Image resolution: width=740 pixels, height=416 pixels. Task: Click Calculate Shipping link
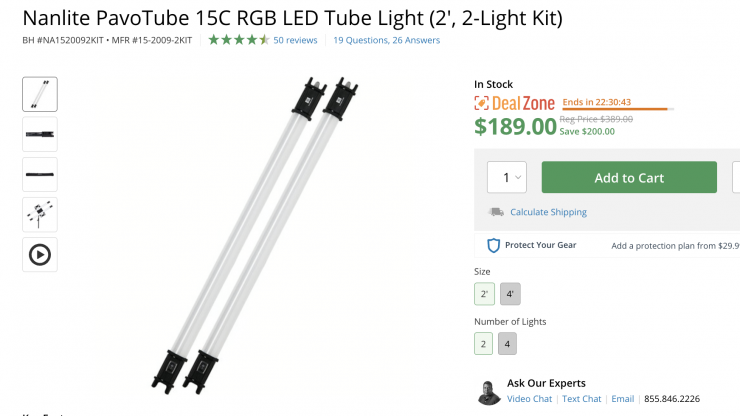[x=548, y=212]
